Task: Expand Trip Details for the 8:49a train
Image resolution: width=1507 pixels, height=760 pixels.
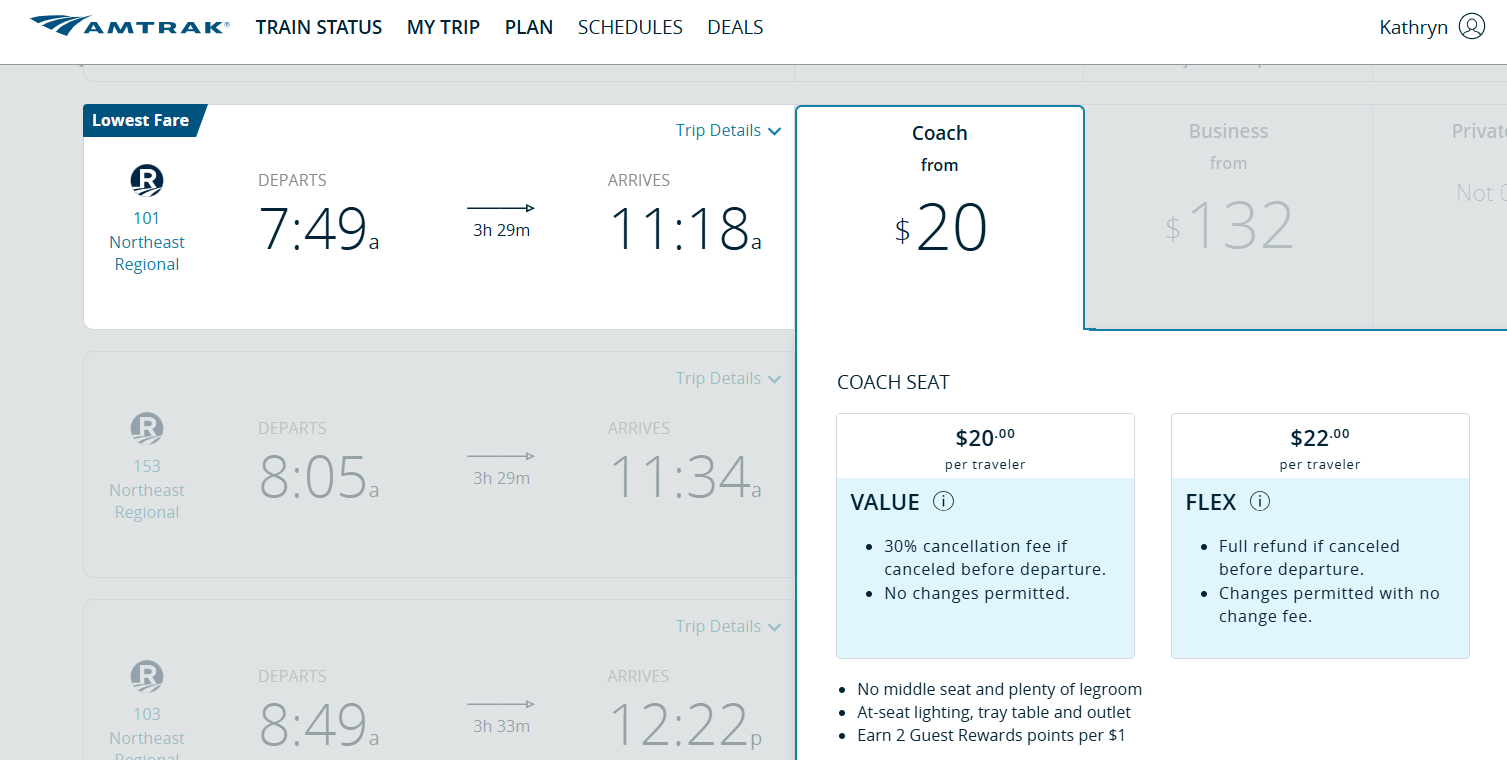Action: pyautogui.click(x=728, y=627)
